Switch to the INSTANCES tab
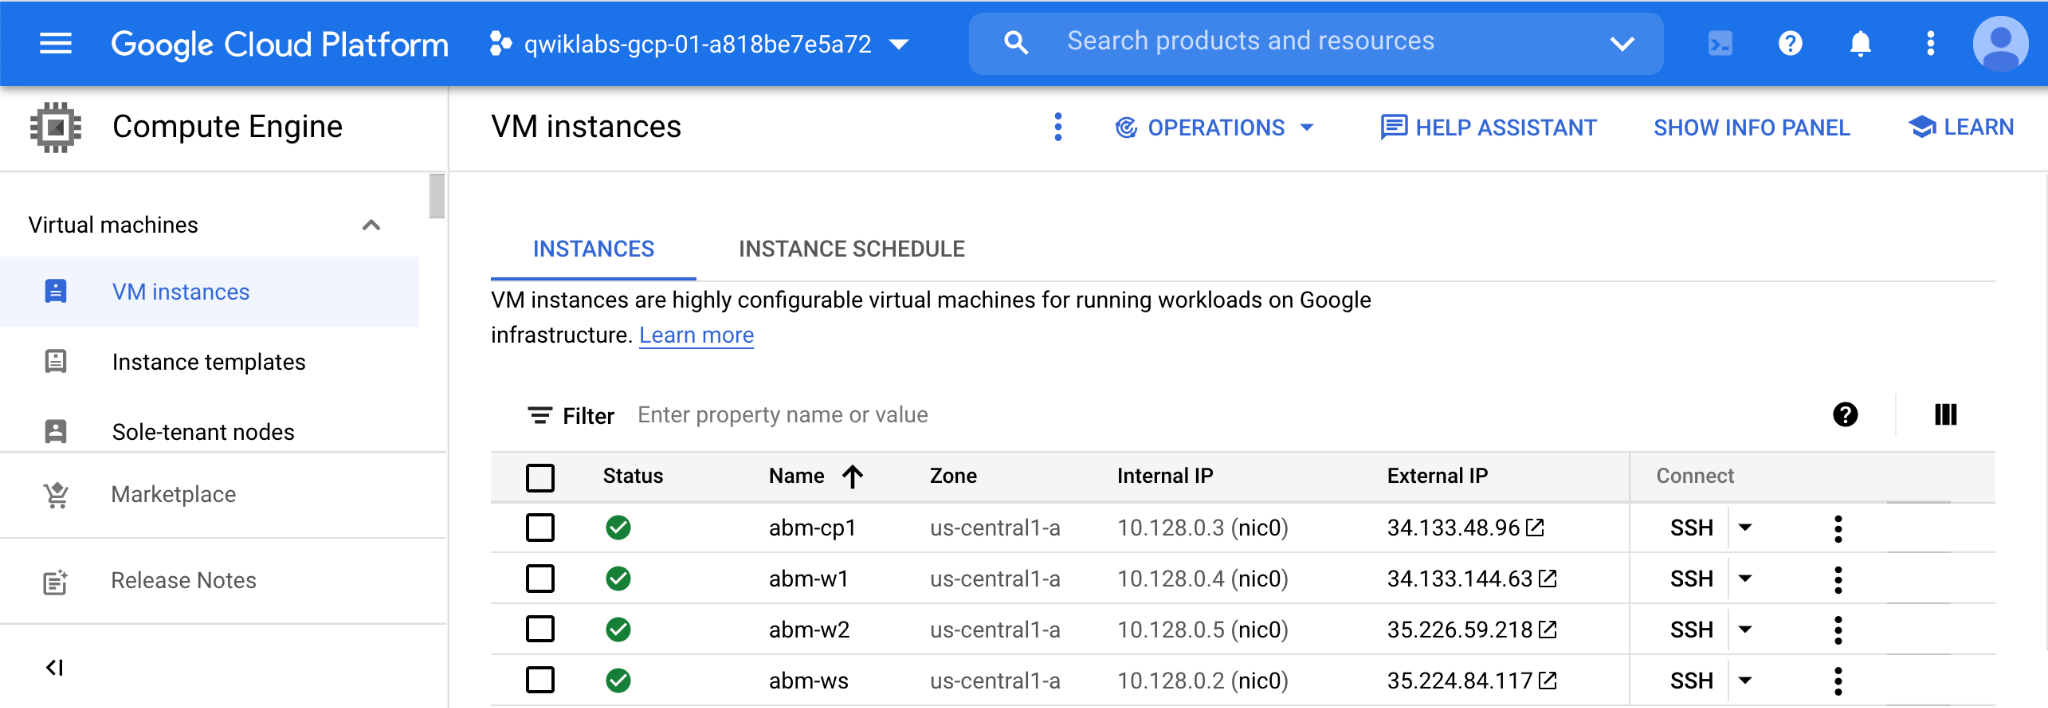 pyautogui.click(x=593, y=249)
